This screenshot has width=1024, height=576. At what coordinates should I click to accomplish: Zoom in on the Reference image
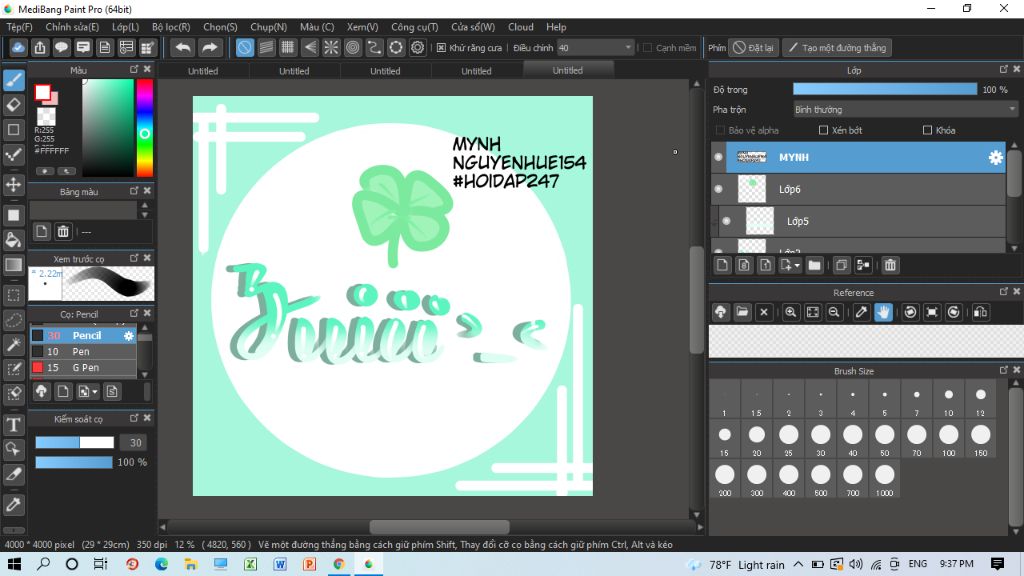pos(791,312)
